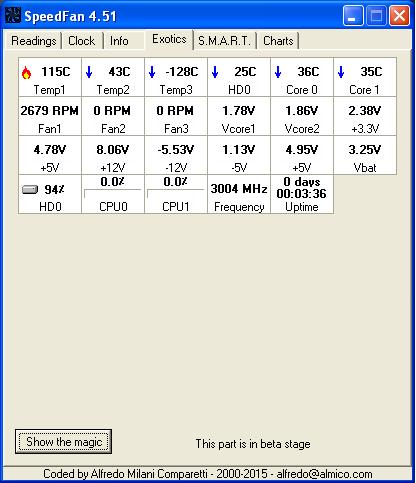Click the blue down arrow beside Temp3
Image resolution: width=416 pixels, height=483 pixels.
click(152, 72)
